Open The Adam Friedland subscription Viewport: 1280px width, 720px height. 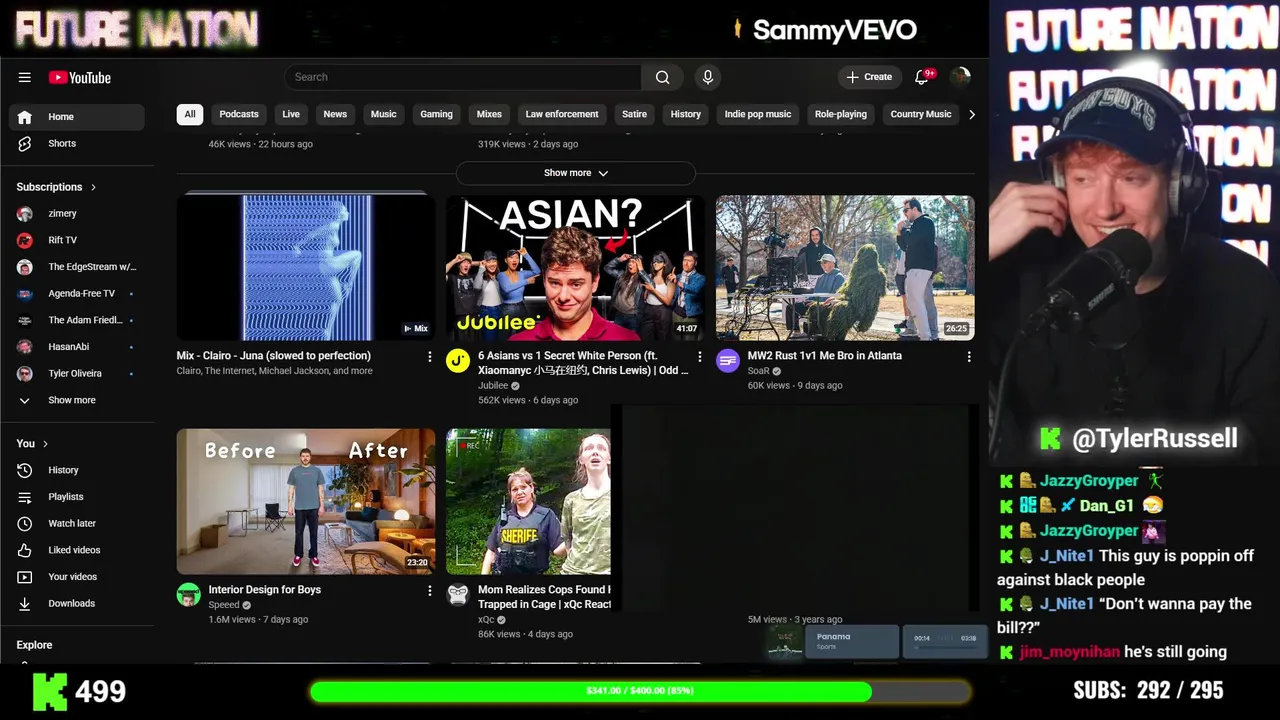[77, 320]
